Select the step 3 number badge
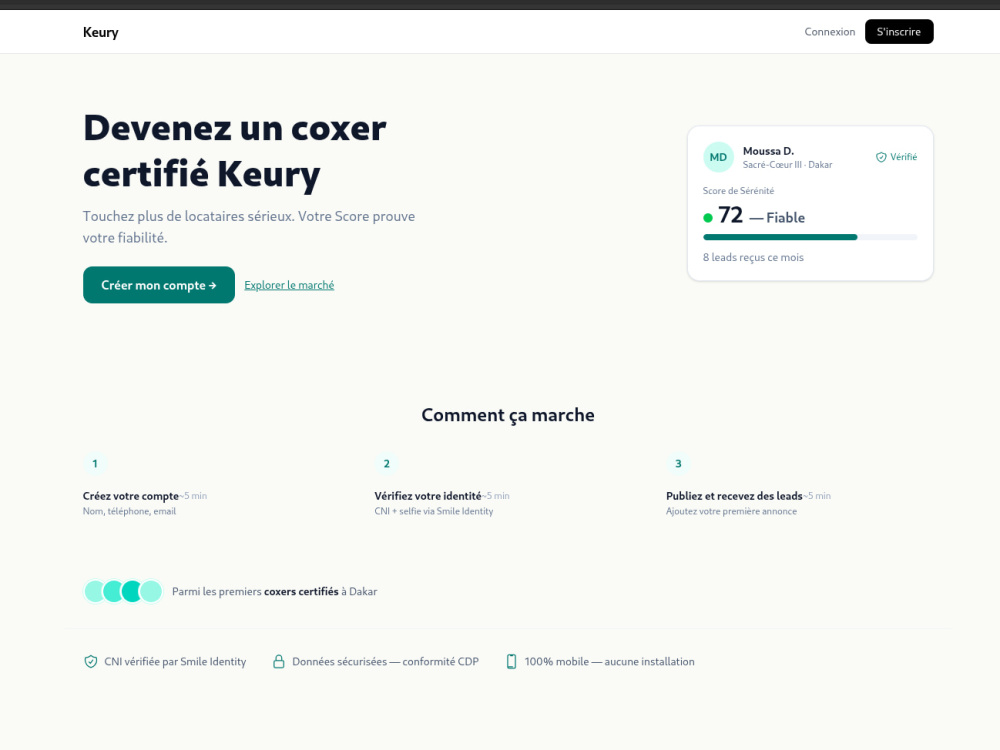Viewport: 1000px width, 750px height. coord(678,464)
